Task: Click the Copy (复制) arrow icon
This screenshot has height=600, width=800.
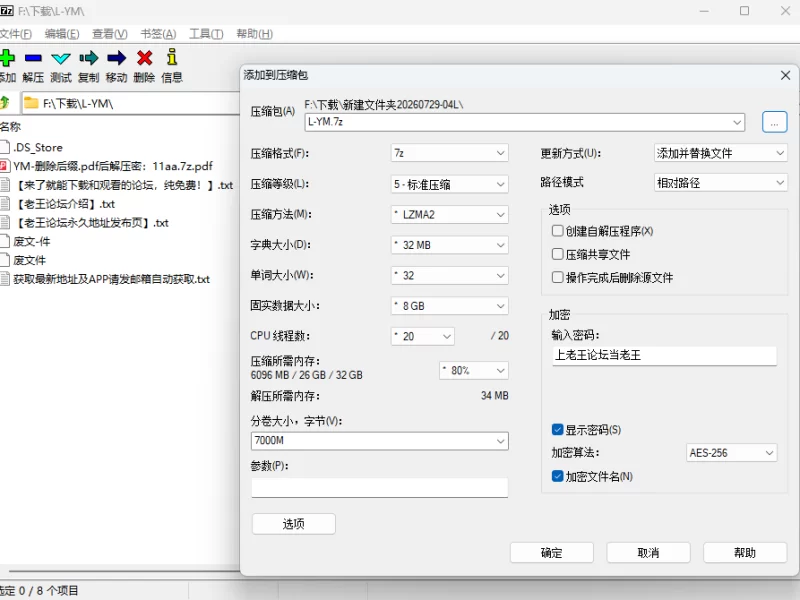Action: (x=89, y=58)
